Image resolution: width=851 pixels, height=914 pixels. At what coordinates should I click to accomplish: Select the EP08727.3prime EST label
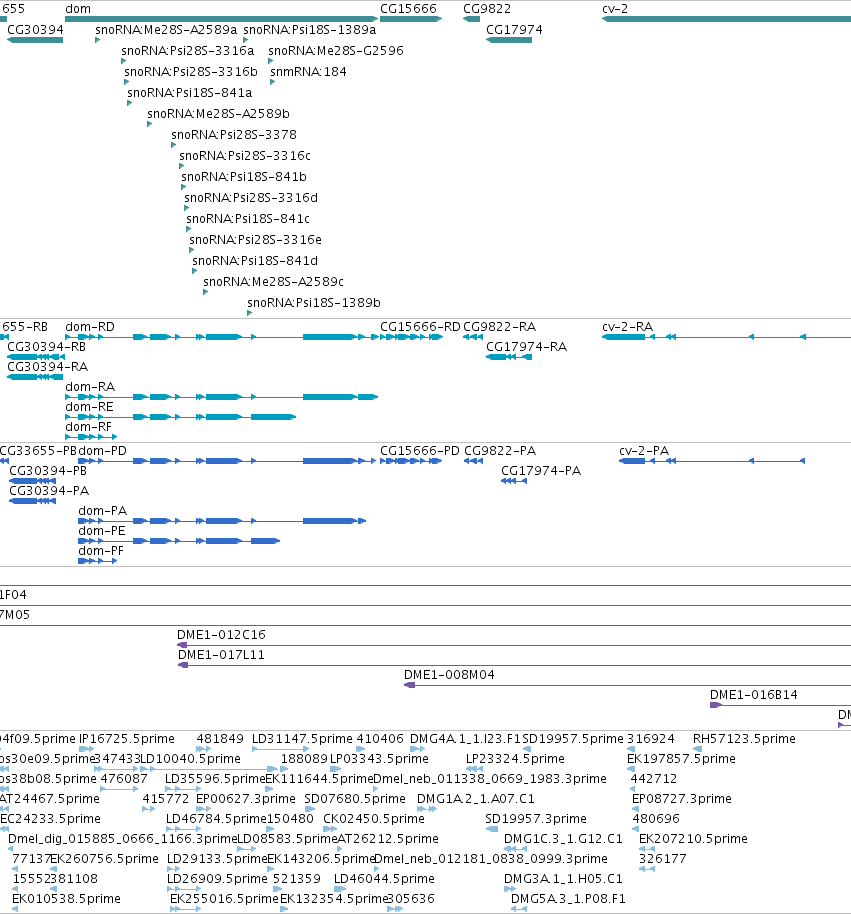[x=682, y=799]
